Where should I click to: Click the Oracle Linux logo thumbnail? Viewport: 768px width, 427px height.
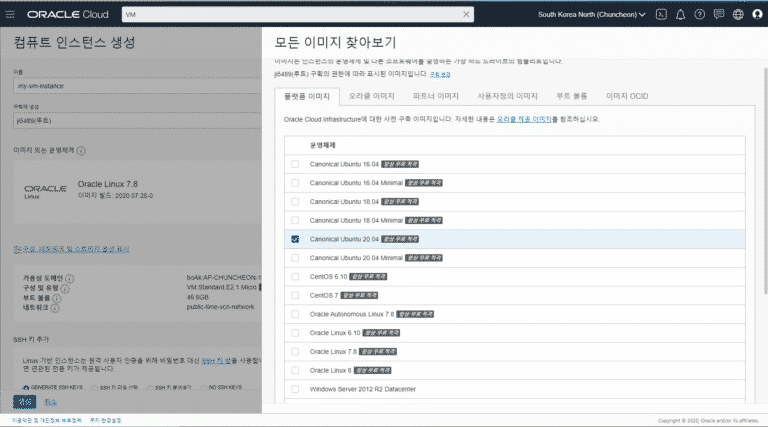click(45, 191)
